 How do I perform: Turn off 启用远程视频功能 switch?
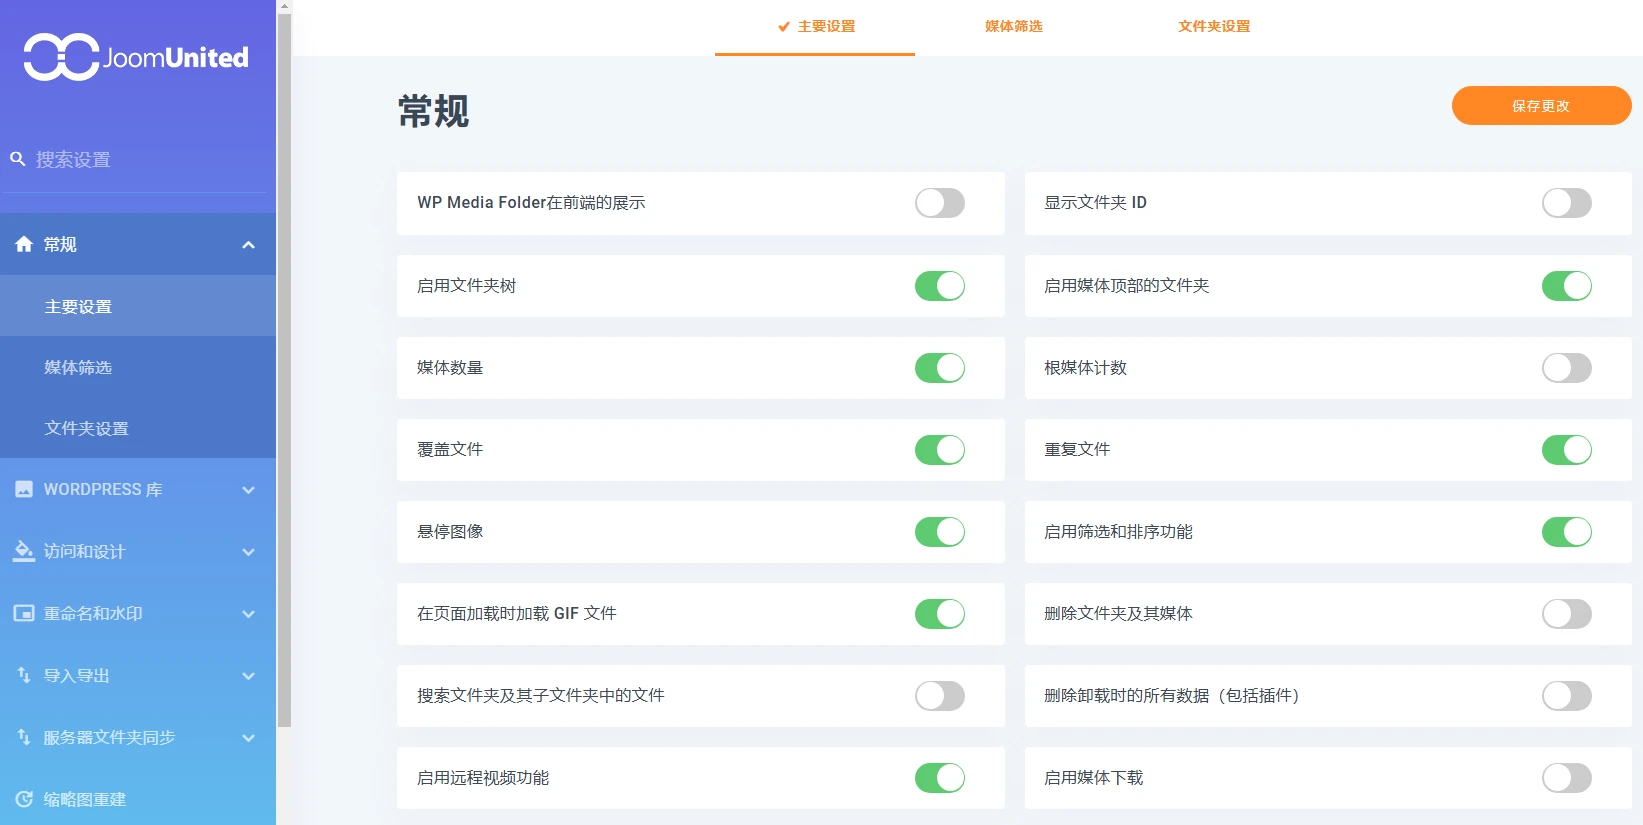[x=940, y=778]
